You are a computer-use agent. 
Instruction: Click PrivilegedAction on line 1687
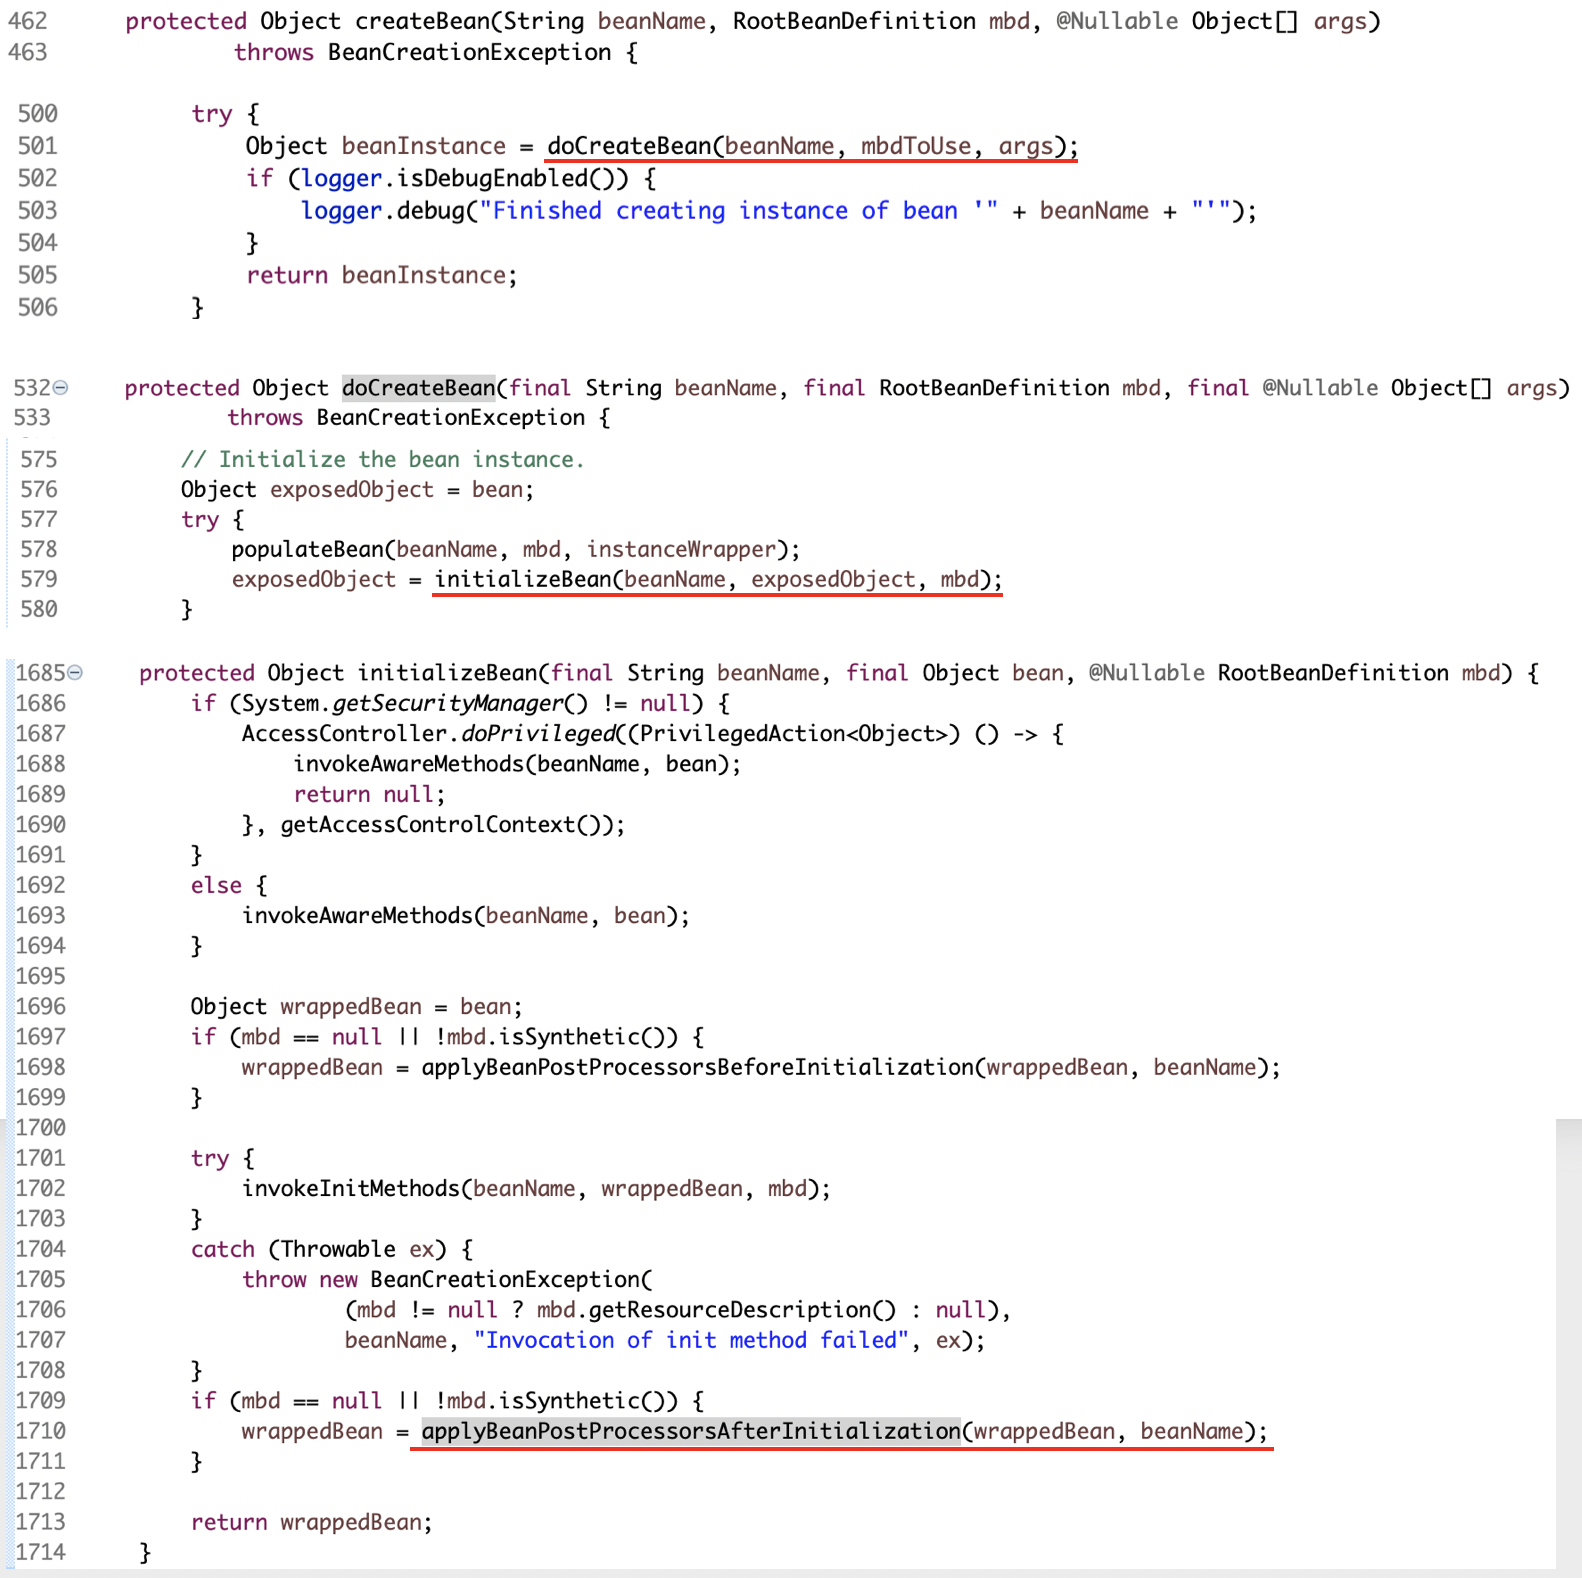coord(743,734)
